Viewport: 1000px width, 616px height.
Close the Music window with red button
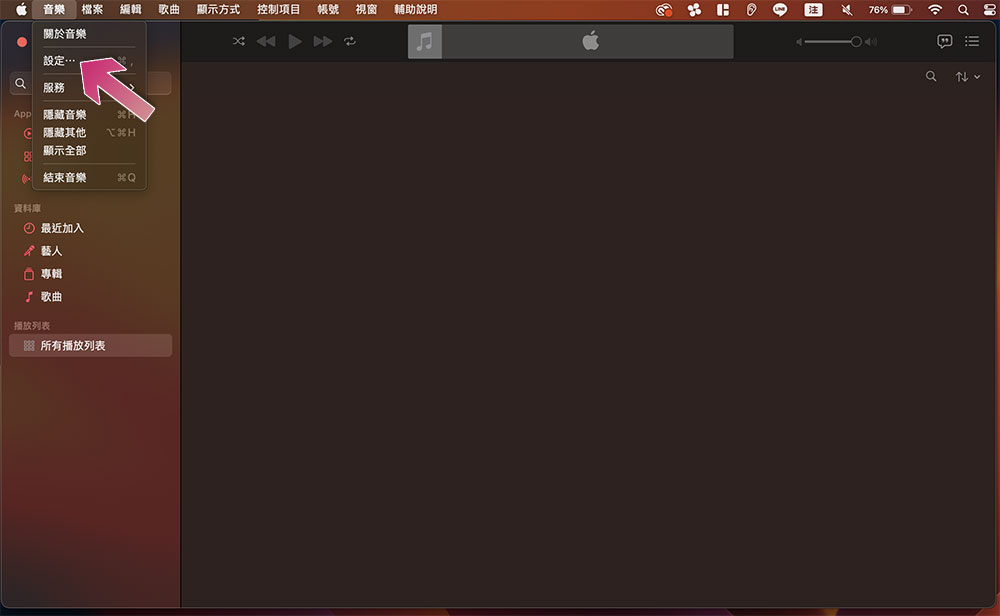pyautogui.click(x=22, y=42)
